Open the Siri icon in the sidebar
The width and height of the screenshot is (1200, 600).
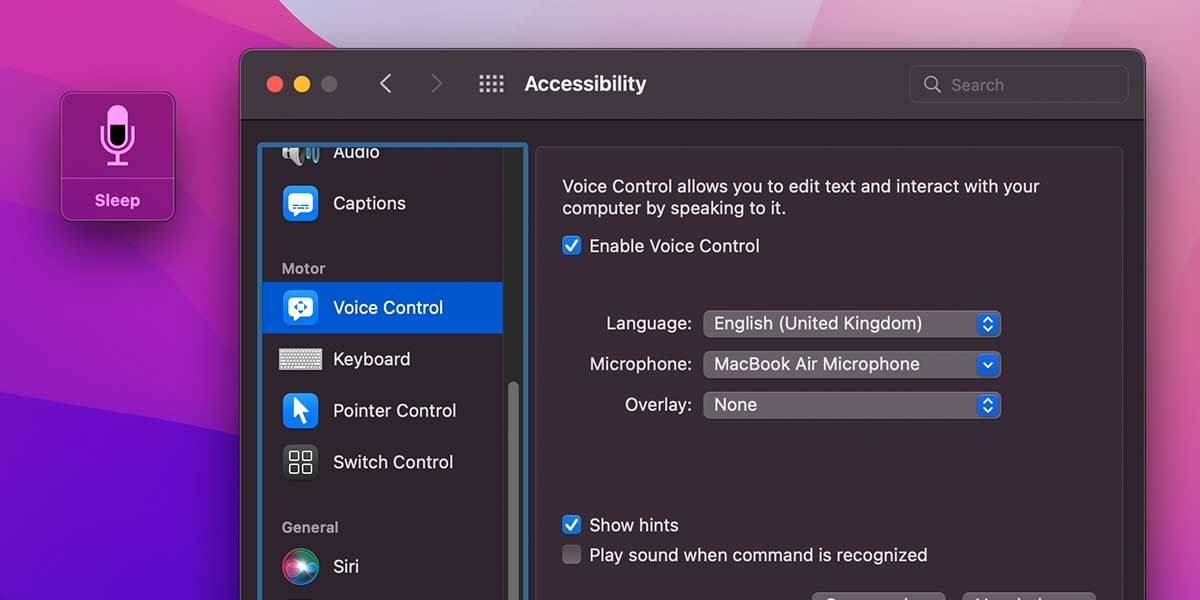pos(300,566)
